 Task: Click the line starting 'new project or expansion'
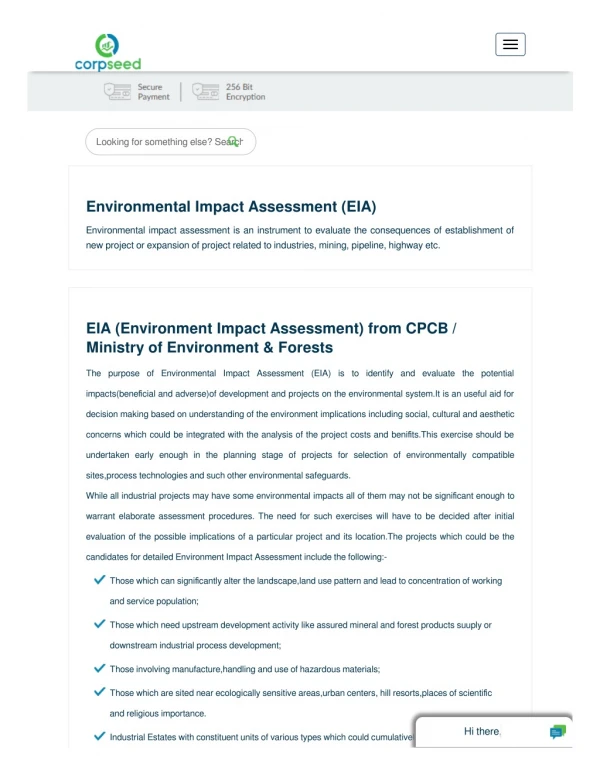click(x=263, y=246)
